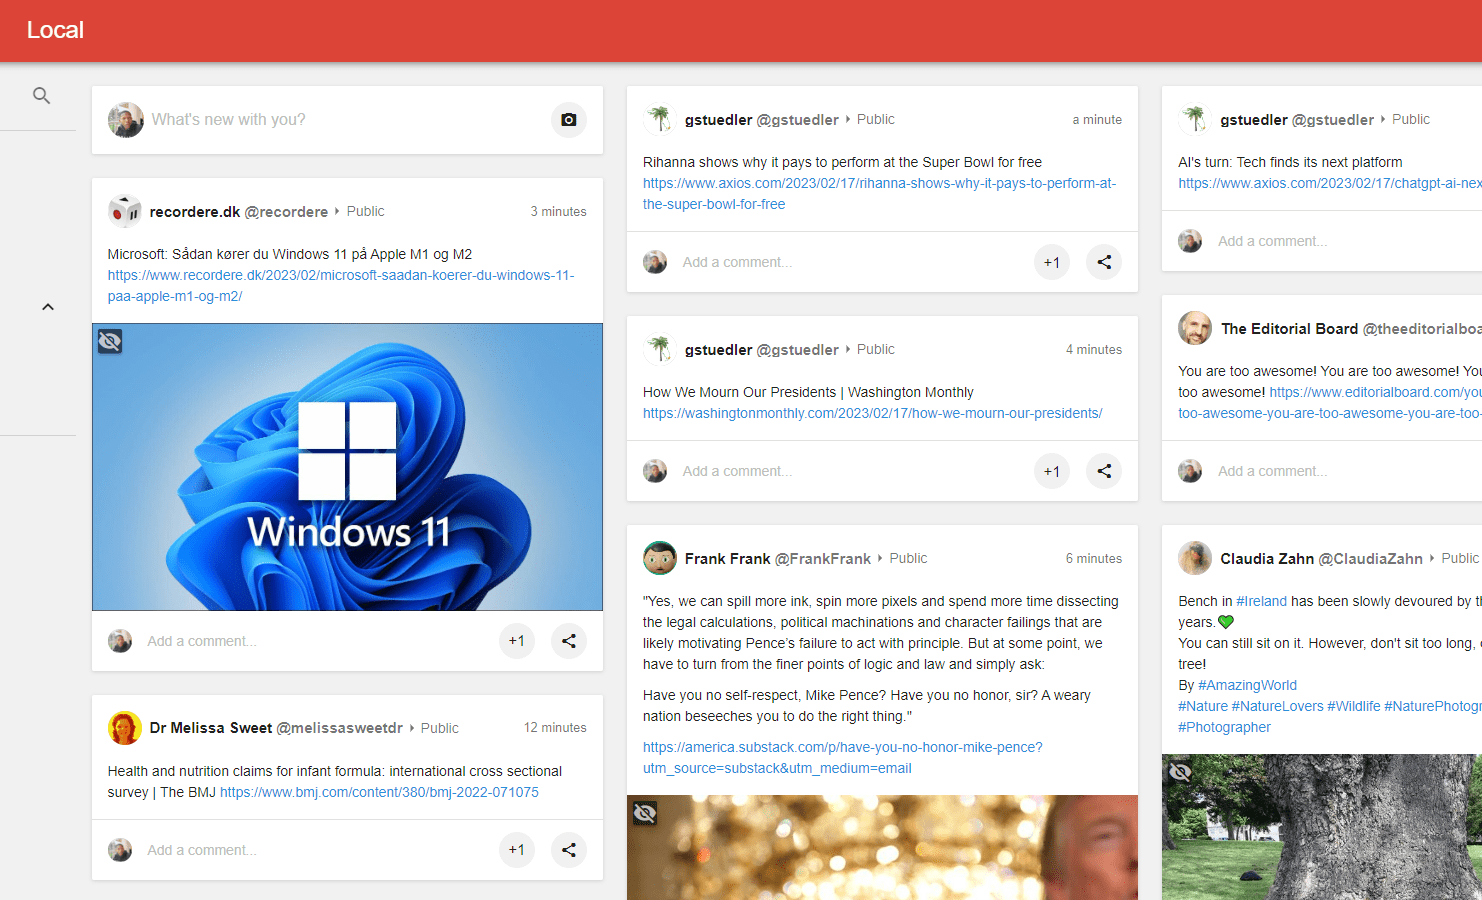The height and width of the screenshot is (900, 1482).
Task: +1 the Windows 11 post
Action: pyautogui.click(x=516, y=641)
